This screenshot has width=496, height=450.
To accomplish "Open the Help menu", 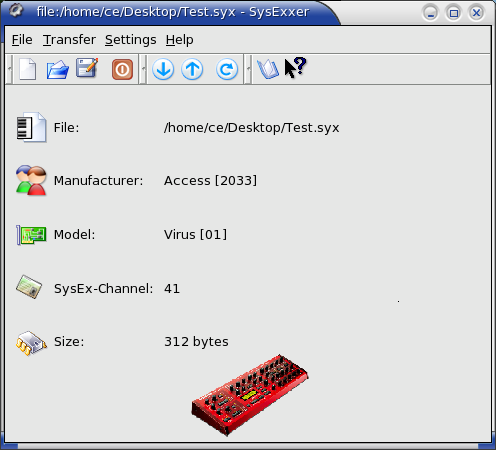I will click(x=179, y=40).
